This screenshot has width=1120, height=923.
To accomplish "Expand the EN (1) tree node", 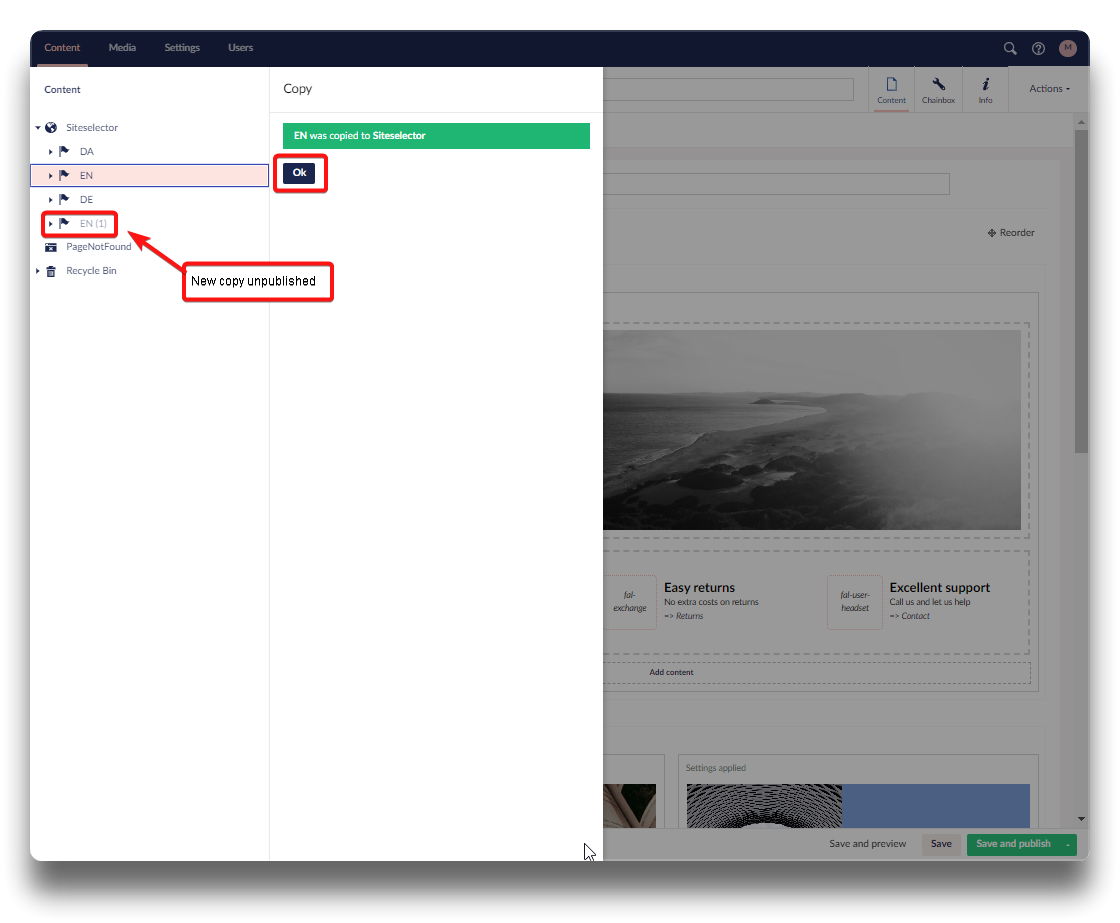I will pos(51,224).
